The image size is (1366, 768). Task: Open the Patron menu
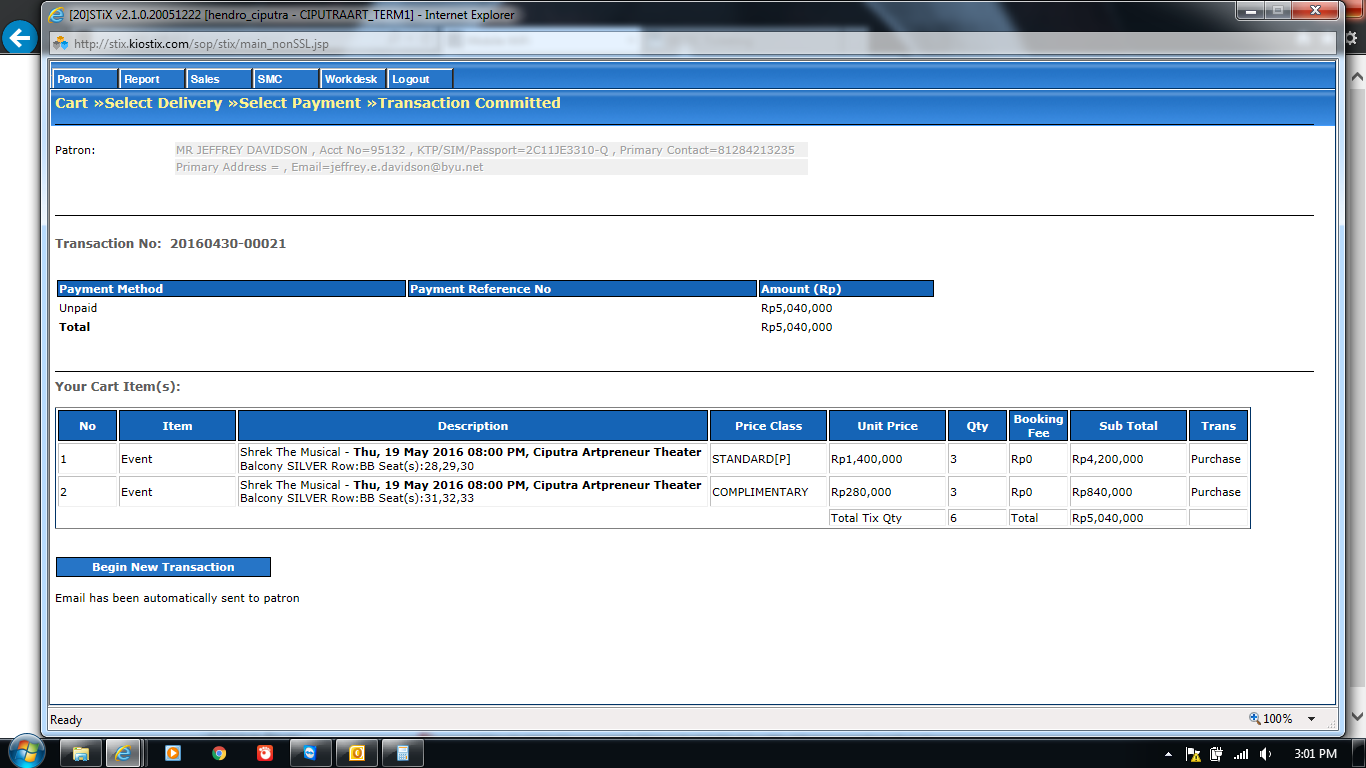click(84, 79)
